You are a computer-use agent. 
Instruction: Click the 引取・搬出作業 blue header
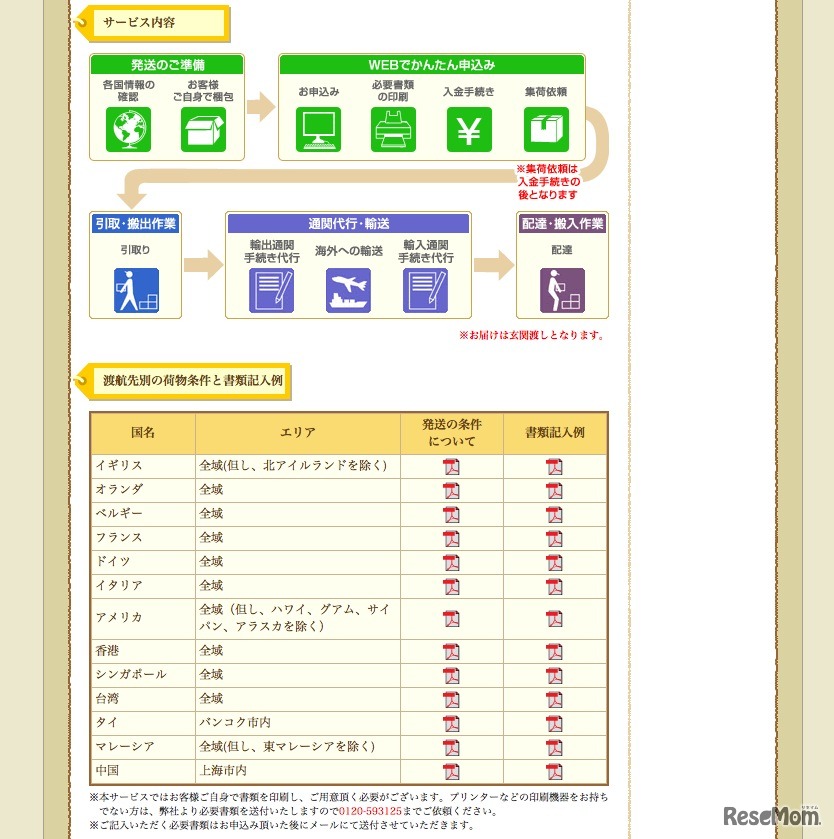point(136,224)
